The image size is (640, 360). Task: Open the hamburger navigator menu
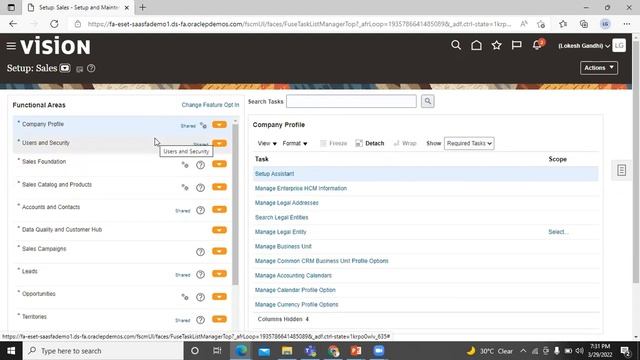[11, 46]
